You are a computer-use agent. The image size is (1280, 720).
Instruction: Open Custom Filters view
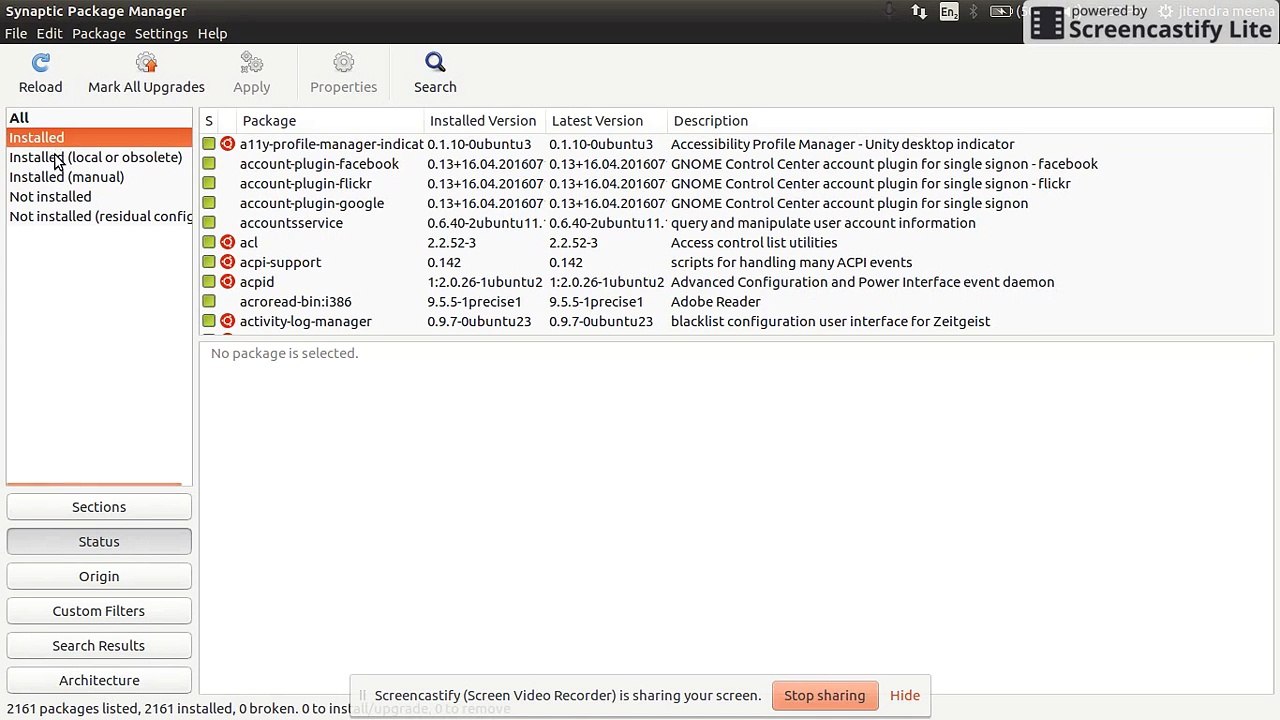[x=99, y=611]
